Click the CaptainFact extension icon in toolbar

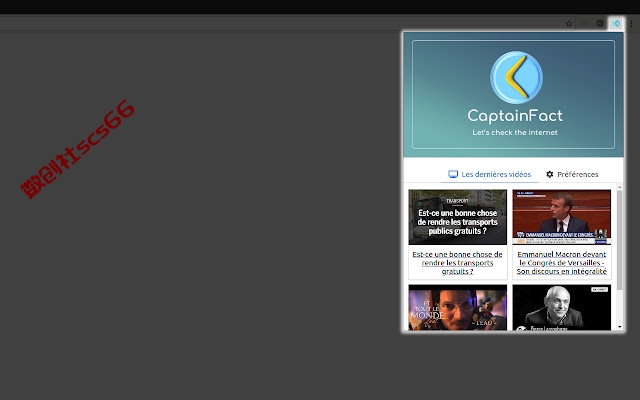(616, 24)
